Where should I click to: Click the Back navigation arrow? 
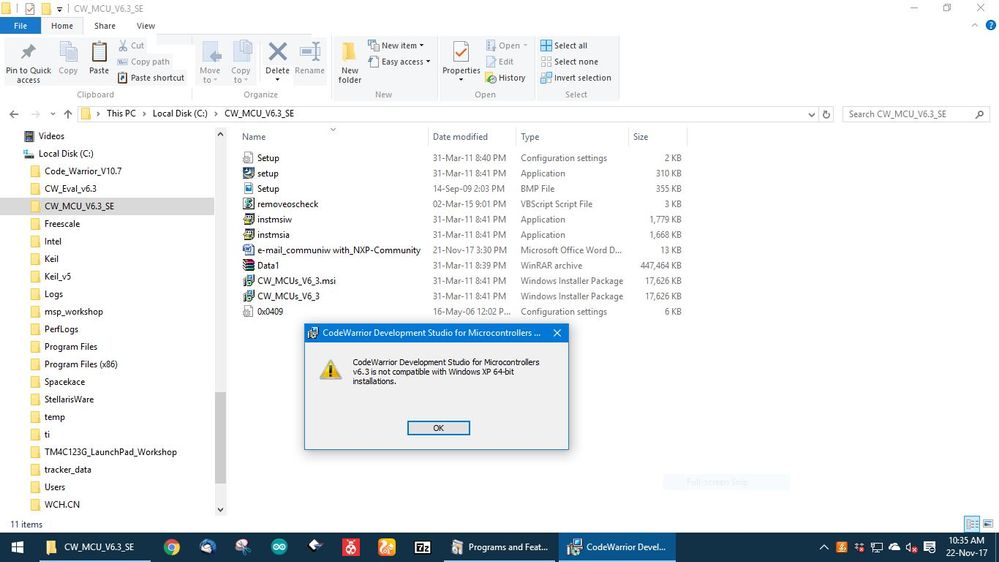click(14, 114)
